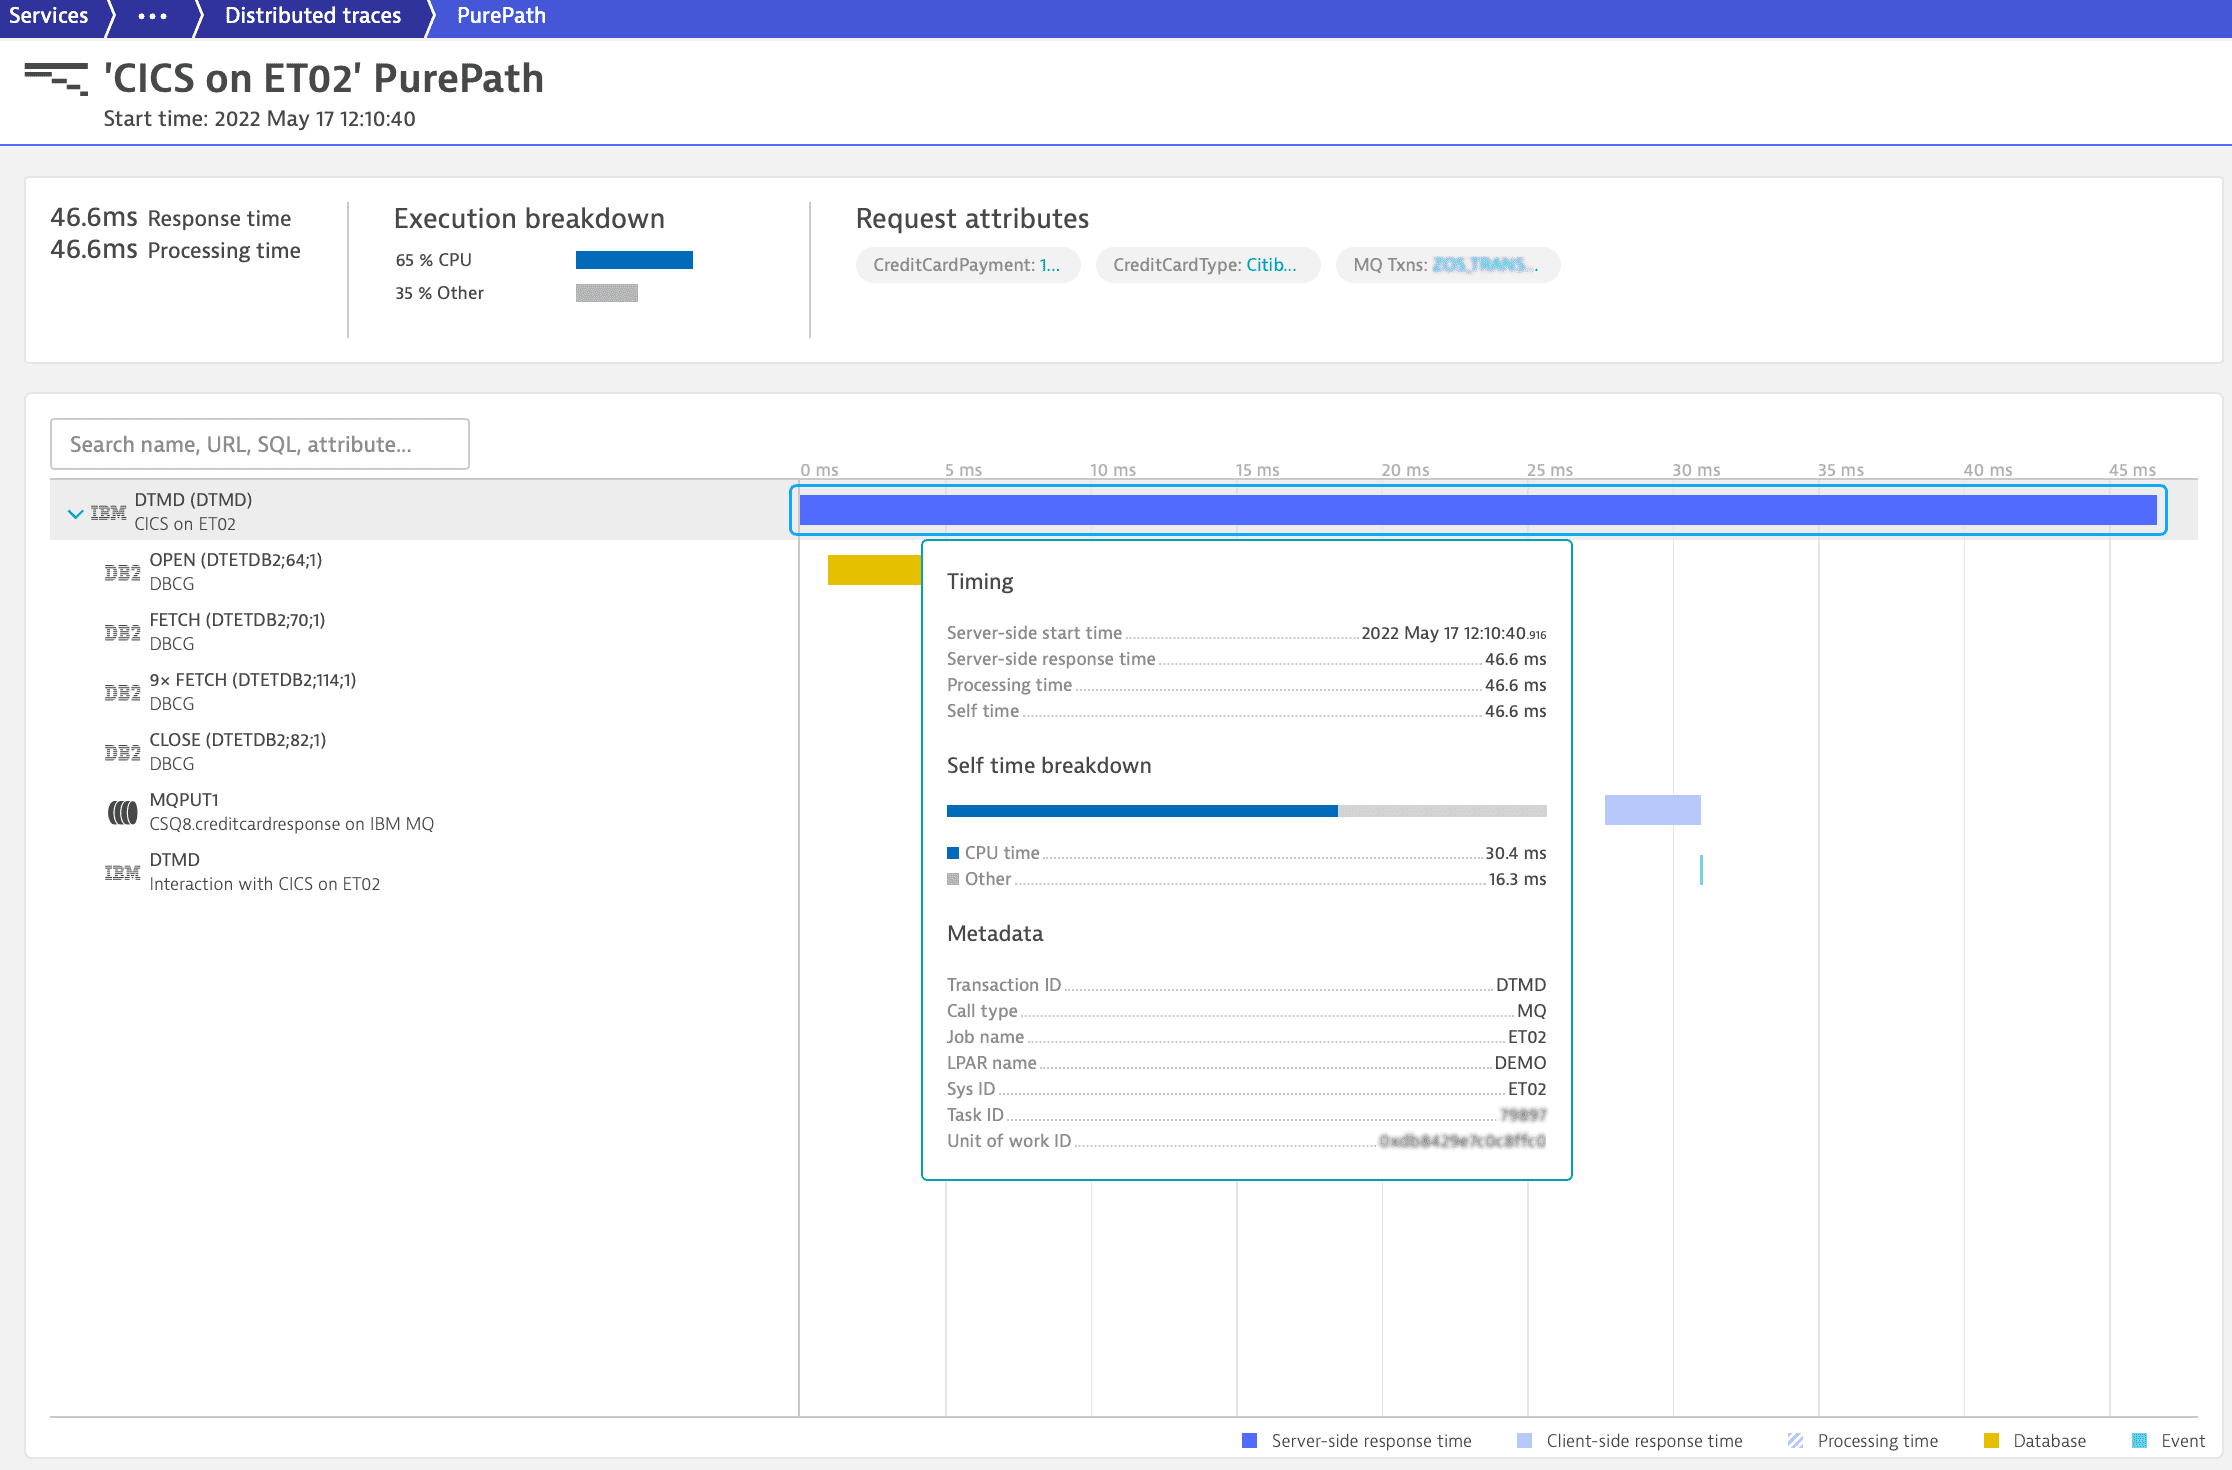Viewport: 2232px width, 1470px height.
Task: Go to the Distributed traces breadcrumb
Action: point(313,16)
